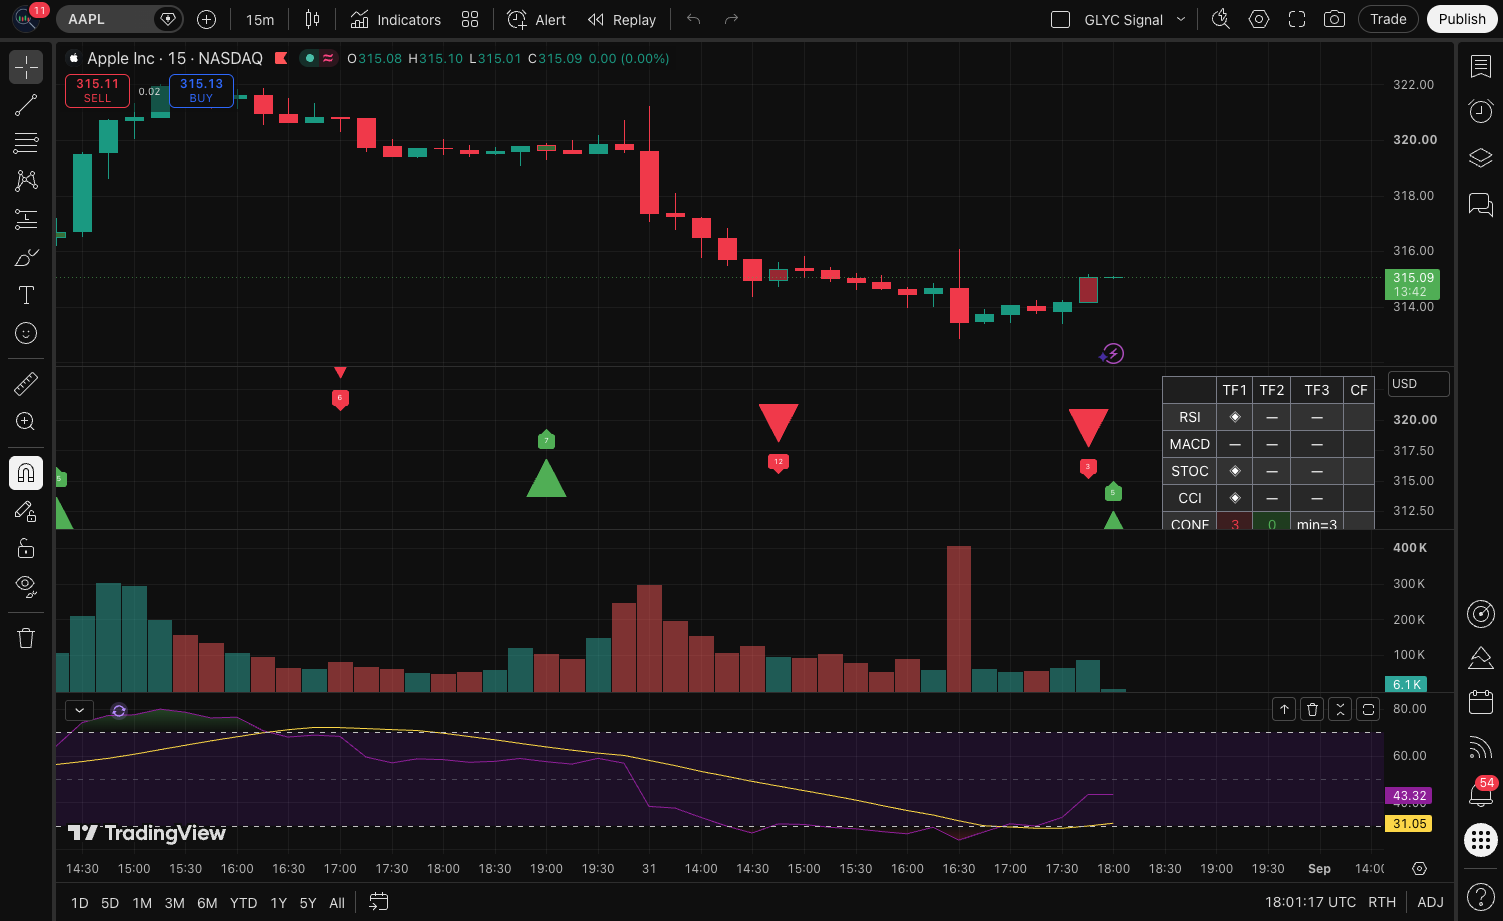Open the go to date calendar
This screenshot has width=1503, height=921.
[378, 902]
